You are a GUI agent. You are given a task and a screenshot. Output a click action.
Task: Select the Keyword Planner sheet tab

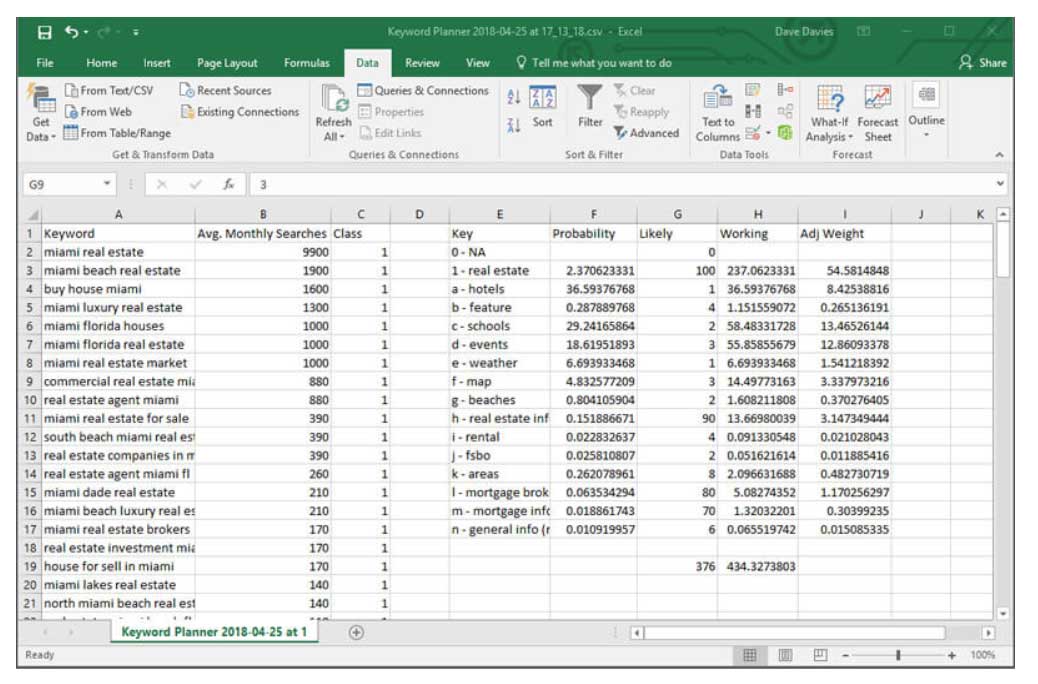(x=214, y=632)
